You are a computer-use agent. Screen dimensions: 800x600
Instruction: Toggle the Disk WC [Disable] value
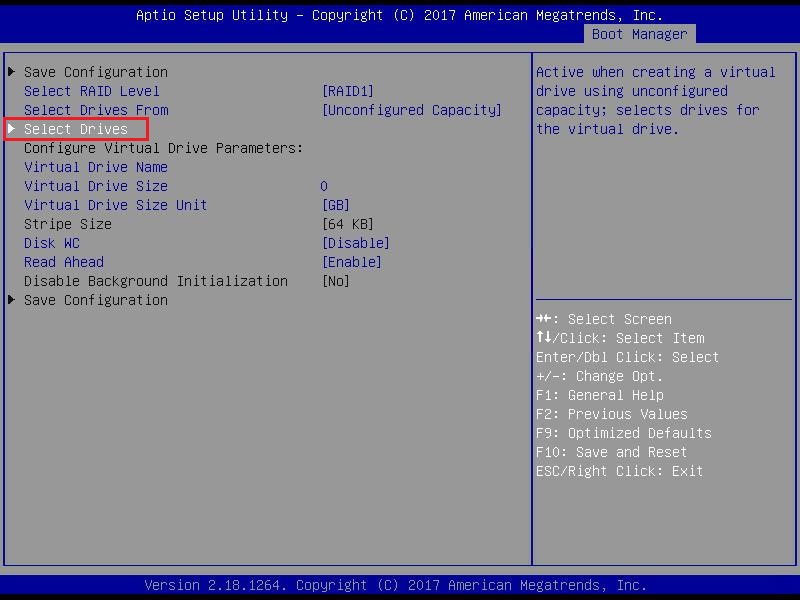[x=355, y=243]
